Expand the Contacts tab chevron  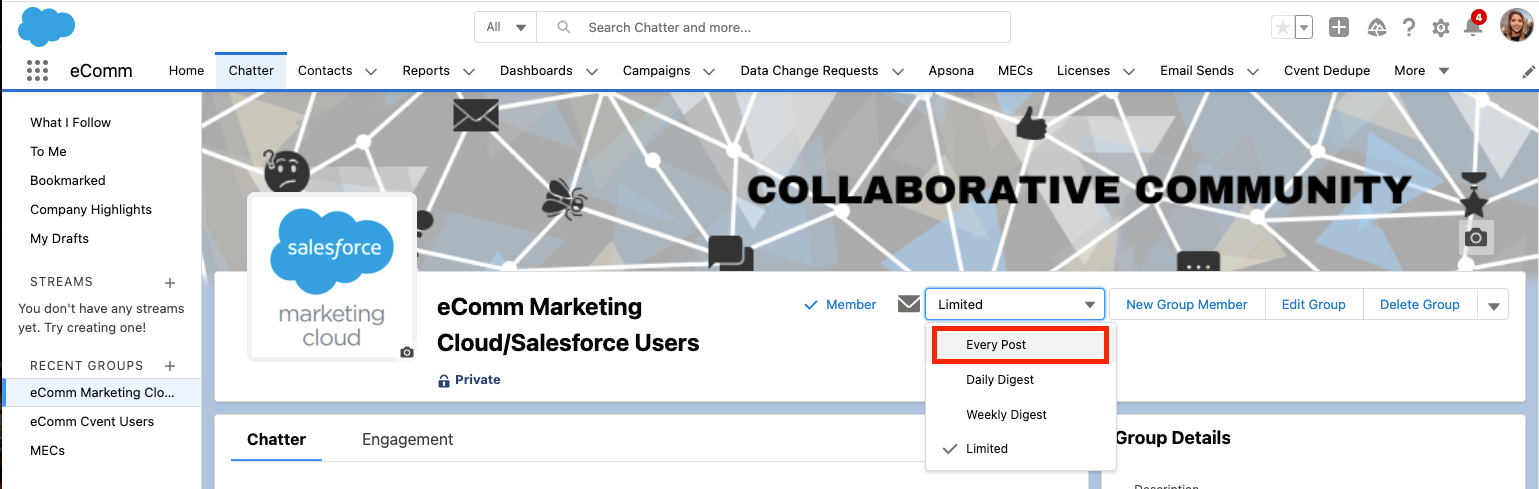coord(371,71)
